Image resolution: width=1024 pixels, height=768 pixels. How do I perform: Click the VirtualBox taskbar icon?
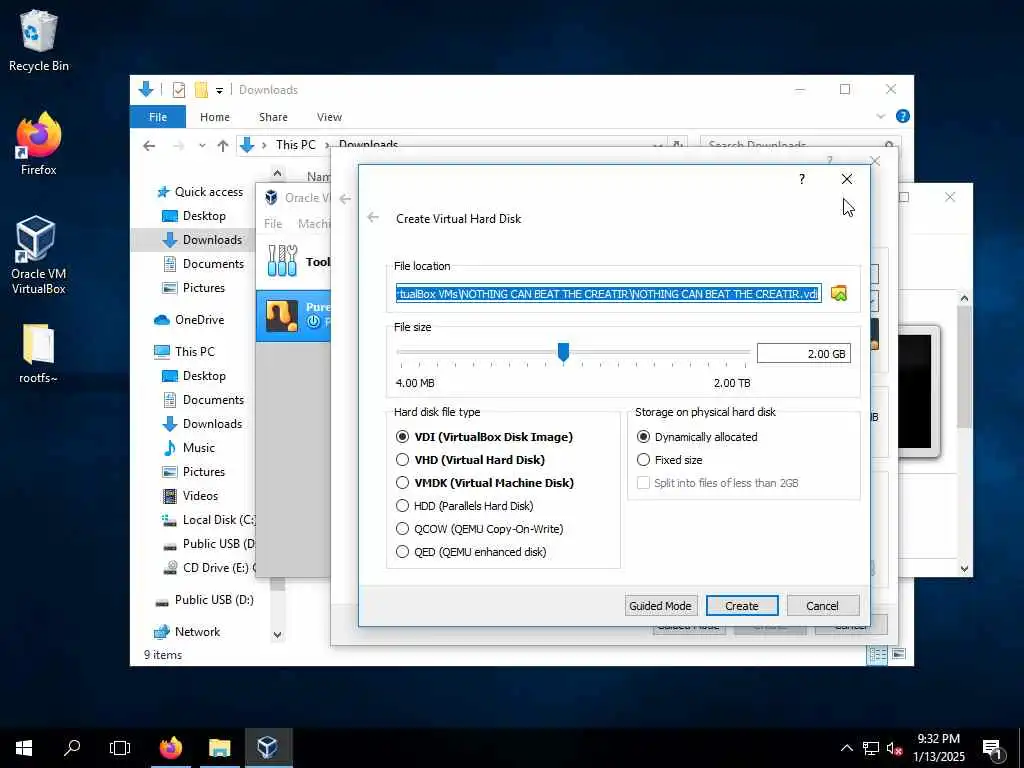pyautogui.click(x=268, y=748)
